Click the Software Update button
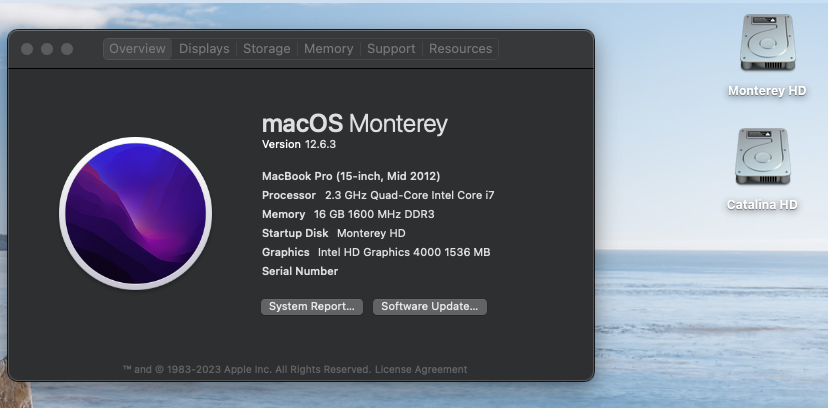Image resolution: width=828 pixels, height=408 pixels. [x=430, y=307]
